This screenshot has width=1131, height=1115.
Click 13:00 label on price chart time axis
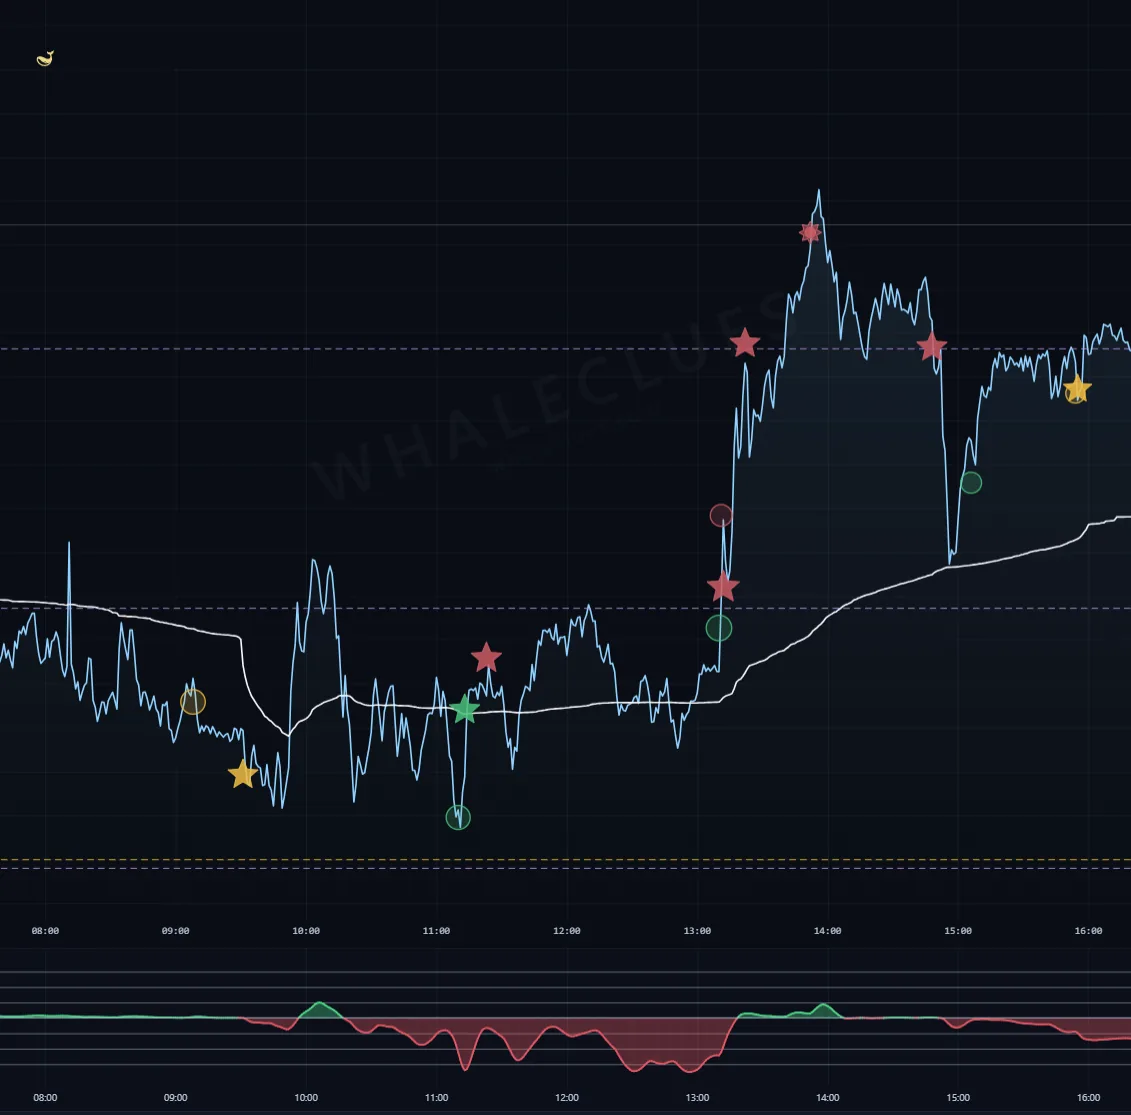[x=697, y=930]
